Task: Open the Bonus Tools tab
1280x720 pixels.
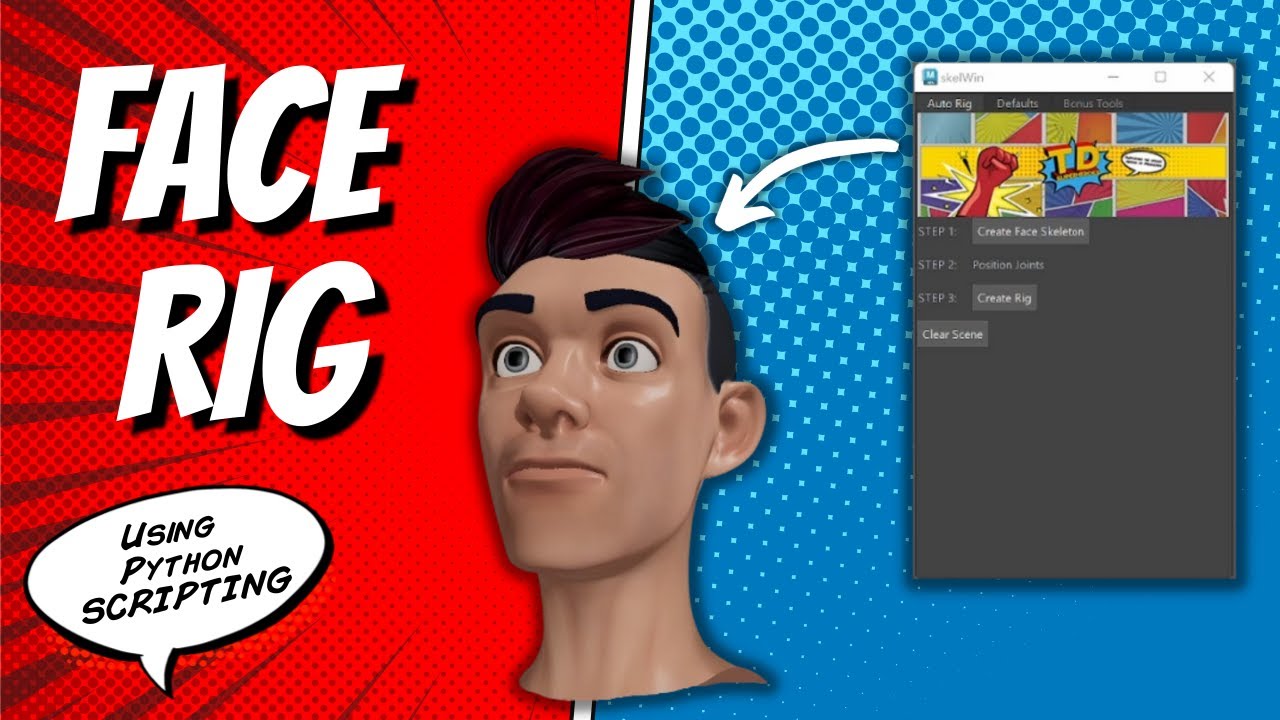Action: [x=1093, y=103]
